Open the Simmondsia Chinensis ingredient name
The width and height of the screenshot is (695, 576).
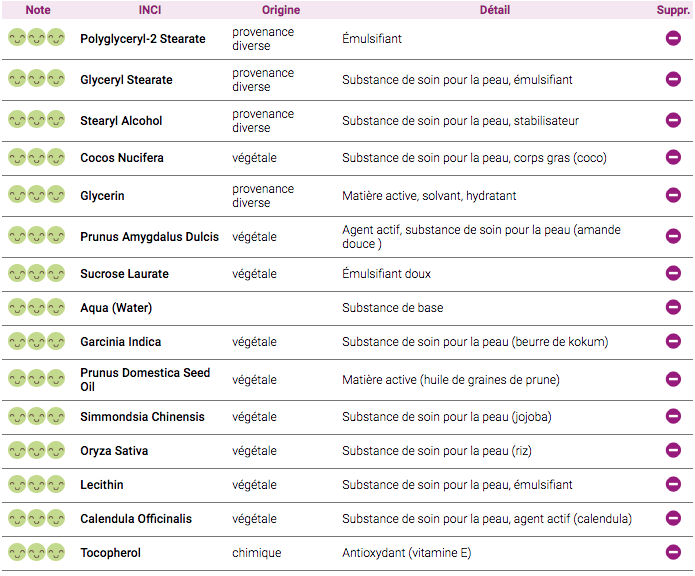tap(142, 417)
